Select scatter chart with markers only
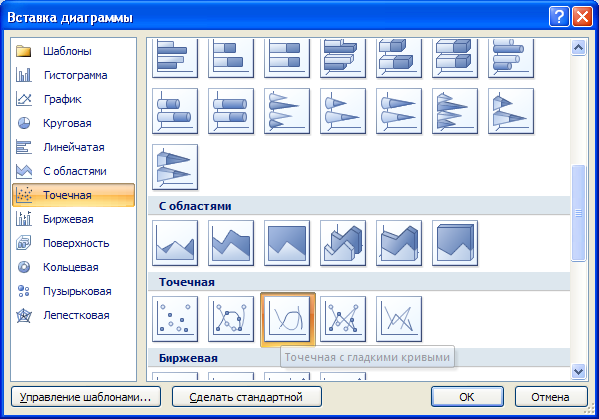 pyautogui.click(x=175, y=319)
